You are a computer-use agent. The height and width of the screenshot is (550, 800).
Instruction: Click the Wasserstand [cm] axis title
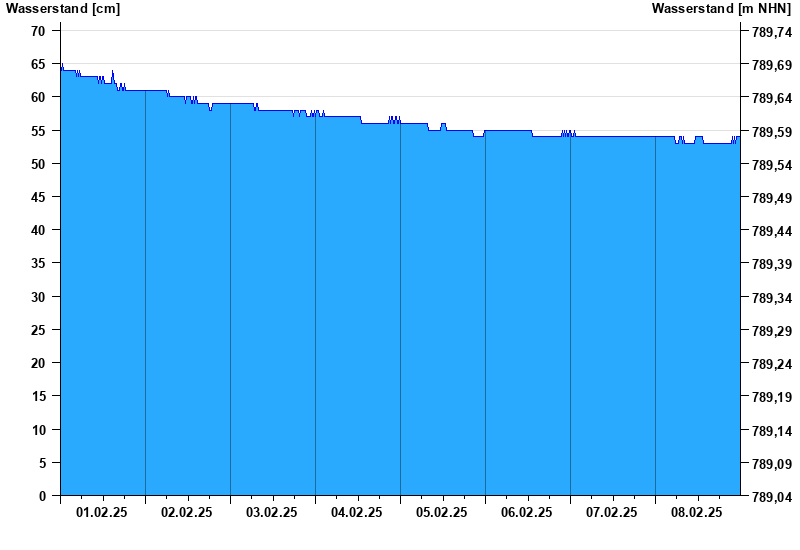(63, 9)
